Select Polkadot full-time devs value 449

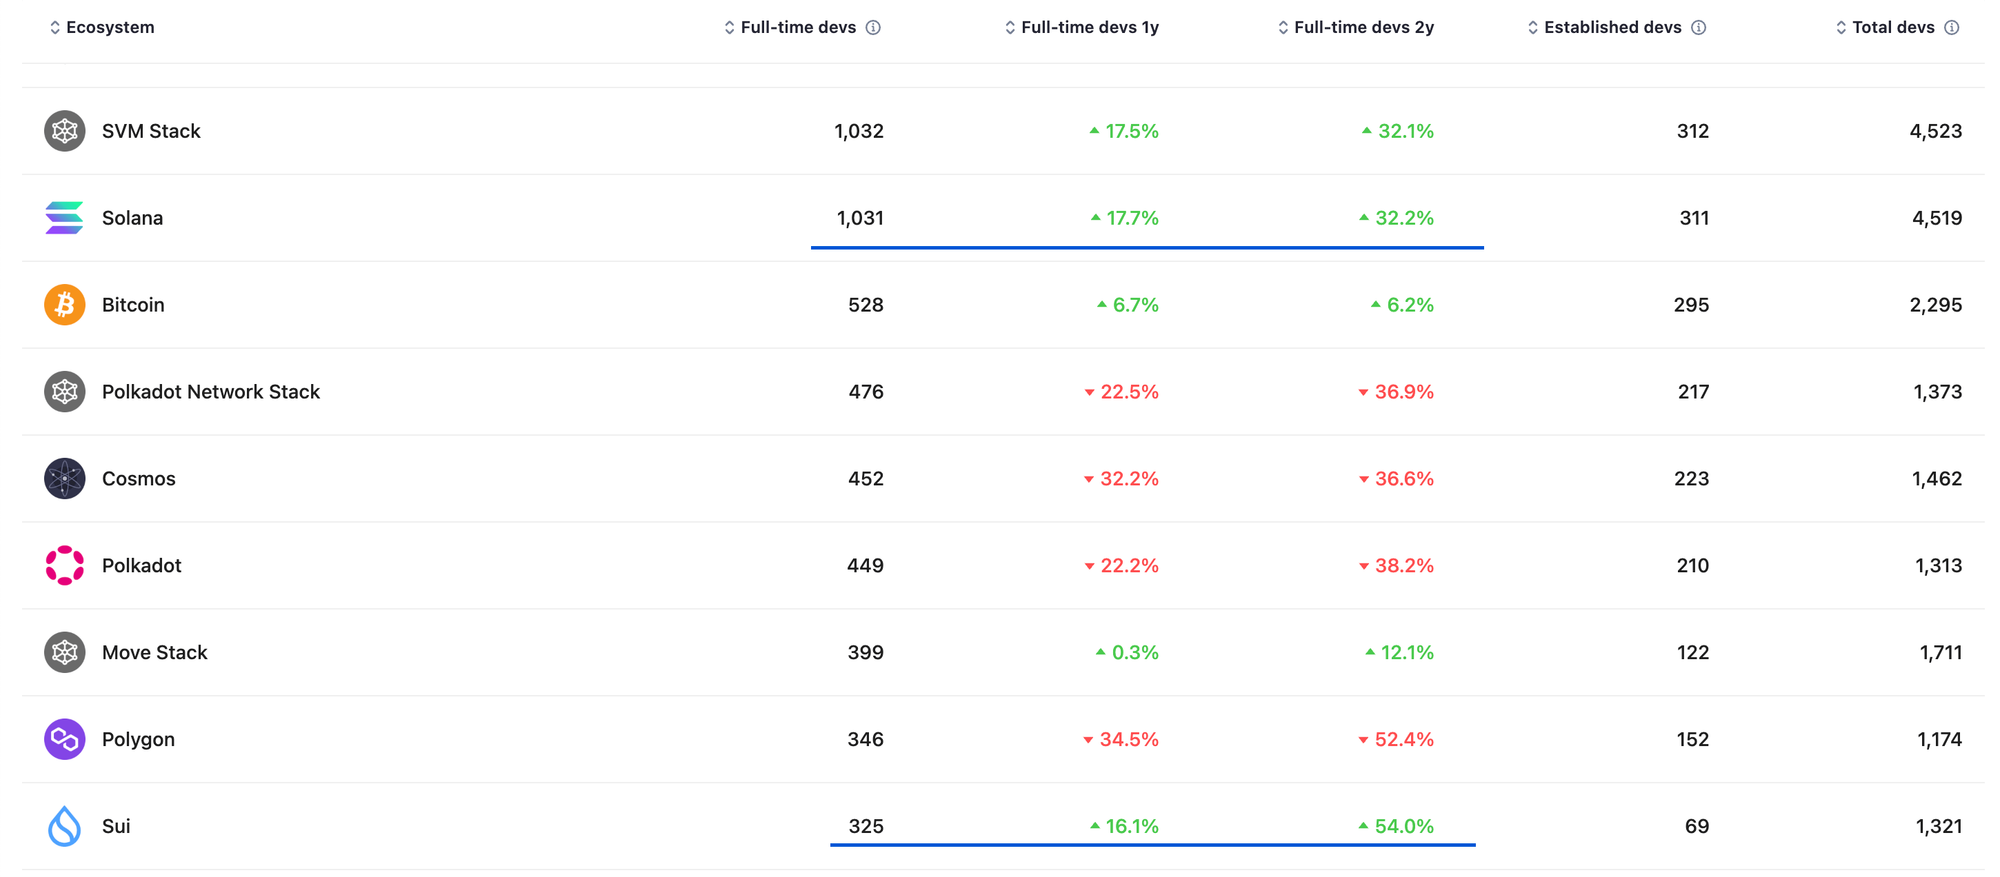pyautogui.click(x=865, y=565)
